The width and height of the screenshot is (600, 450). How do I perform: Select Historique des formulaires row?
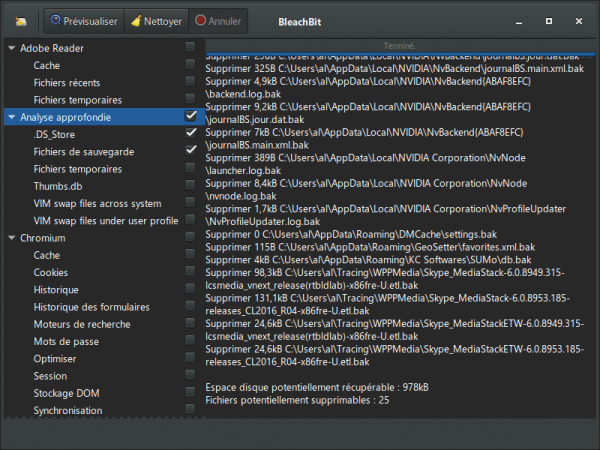tap(104, 307)
